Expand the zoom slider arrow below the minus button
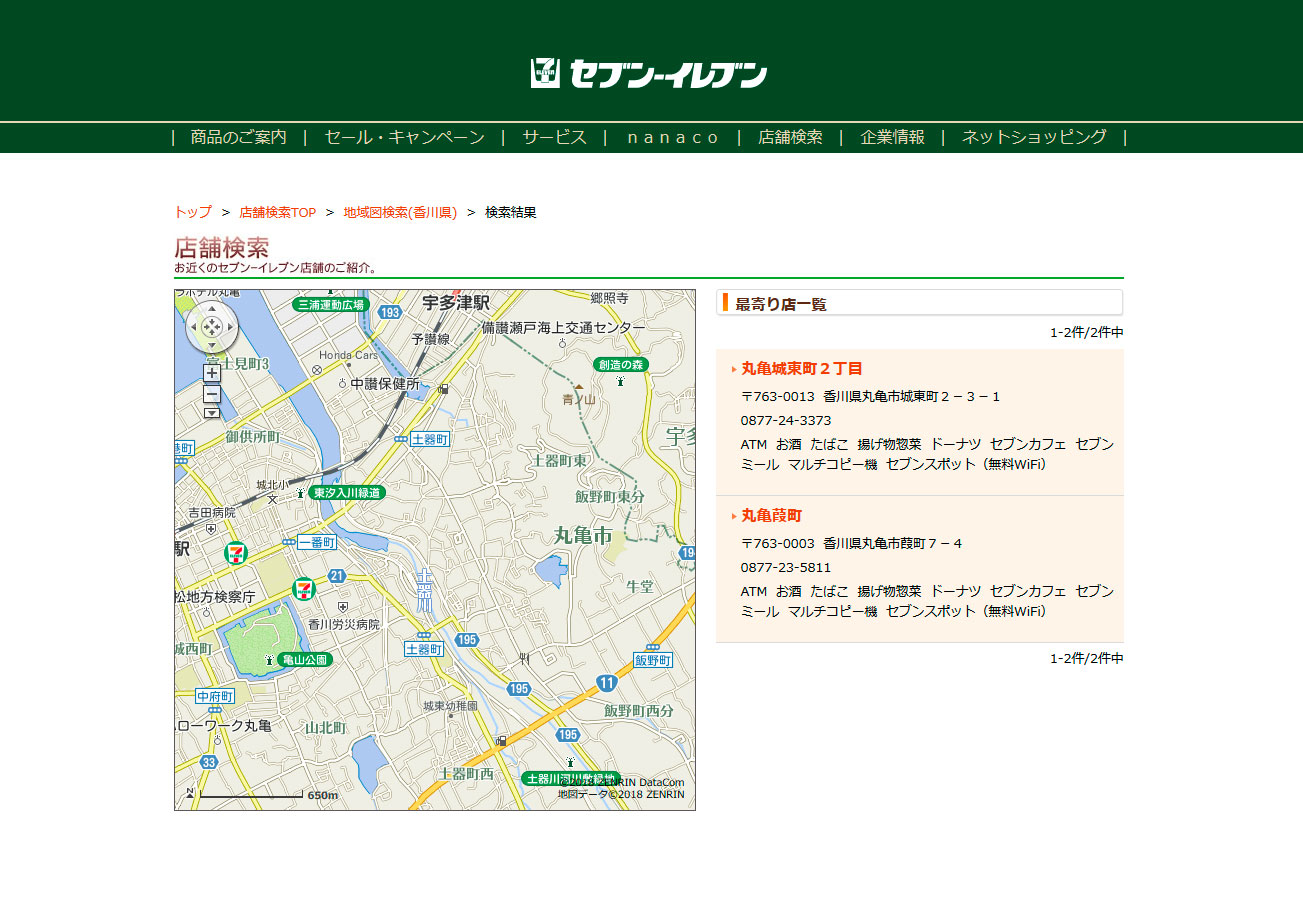The height and width of the screenshot is (924, 1303). pyautogui.click(x=212, y=412)
